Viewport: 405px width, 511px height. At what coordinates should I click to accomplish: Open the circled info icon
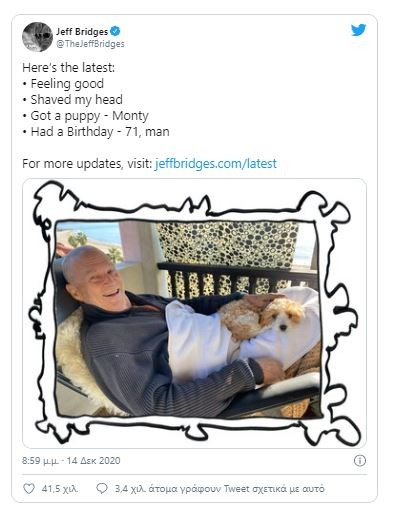pos(360,461)
